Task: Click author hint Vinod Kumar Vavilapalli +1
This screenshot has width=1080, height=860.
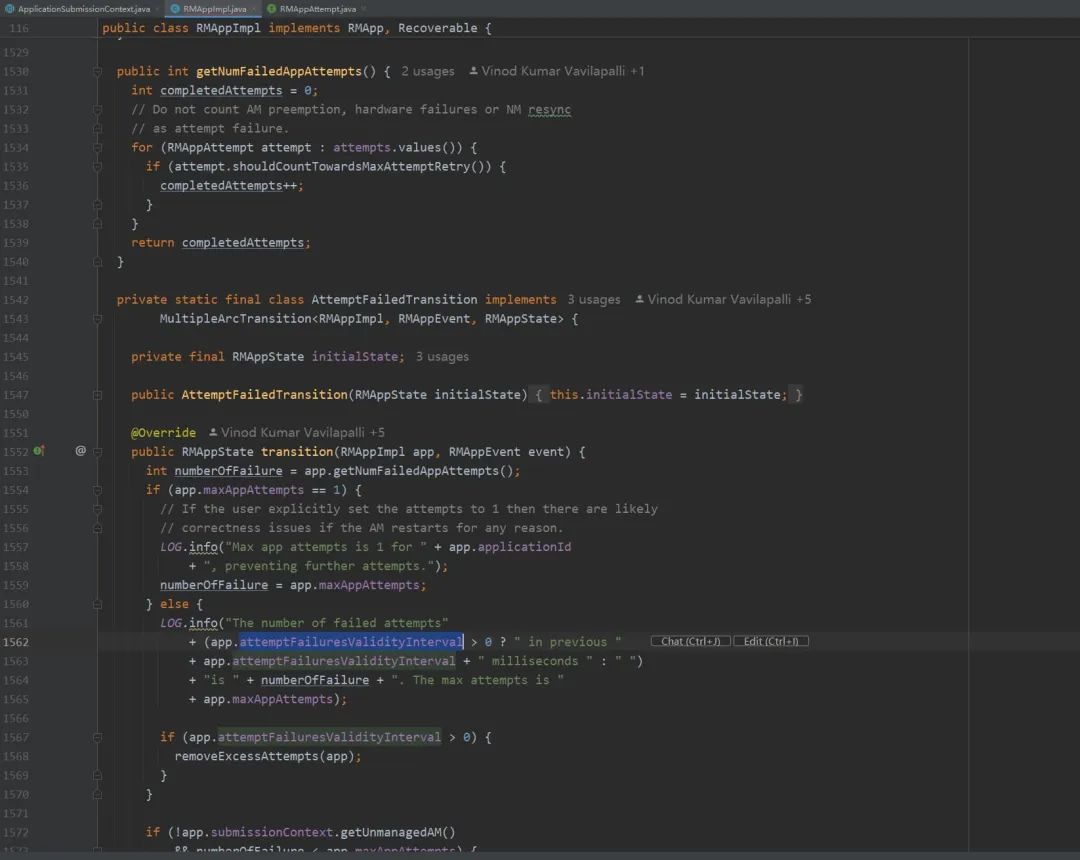Action: pos(563,71)
